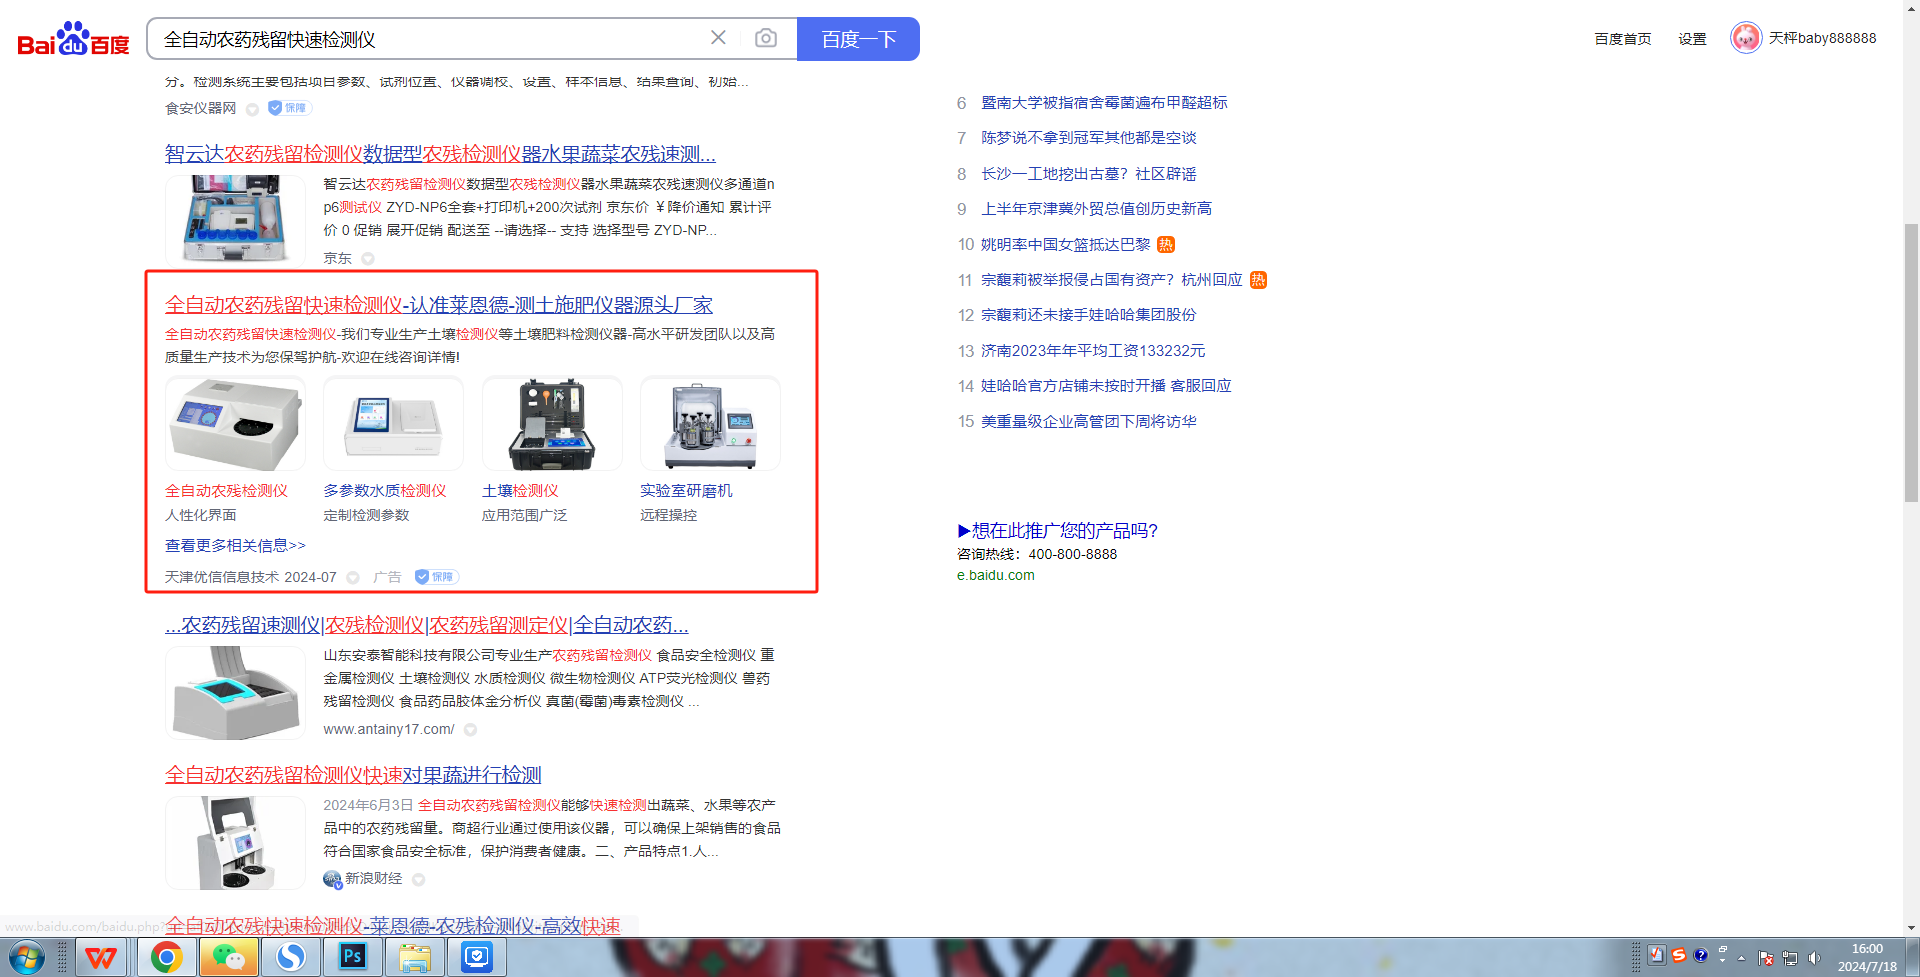Click the Baidu logo
This screenshot has height=977, width=1920.
73,39
